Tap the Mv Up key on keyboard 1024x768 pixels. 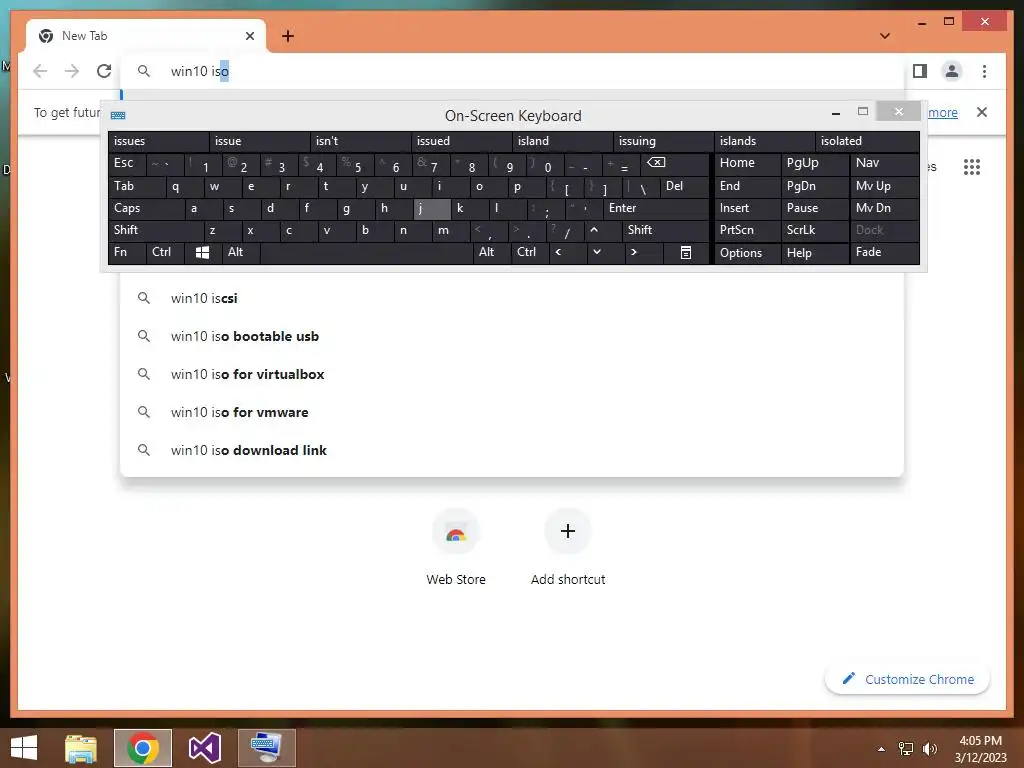884,186
